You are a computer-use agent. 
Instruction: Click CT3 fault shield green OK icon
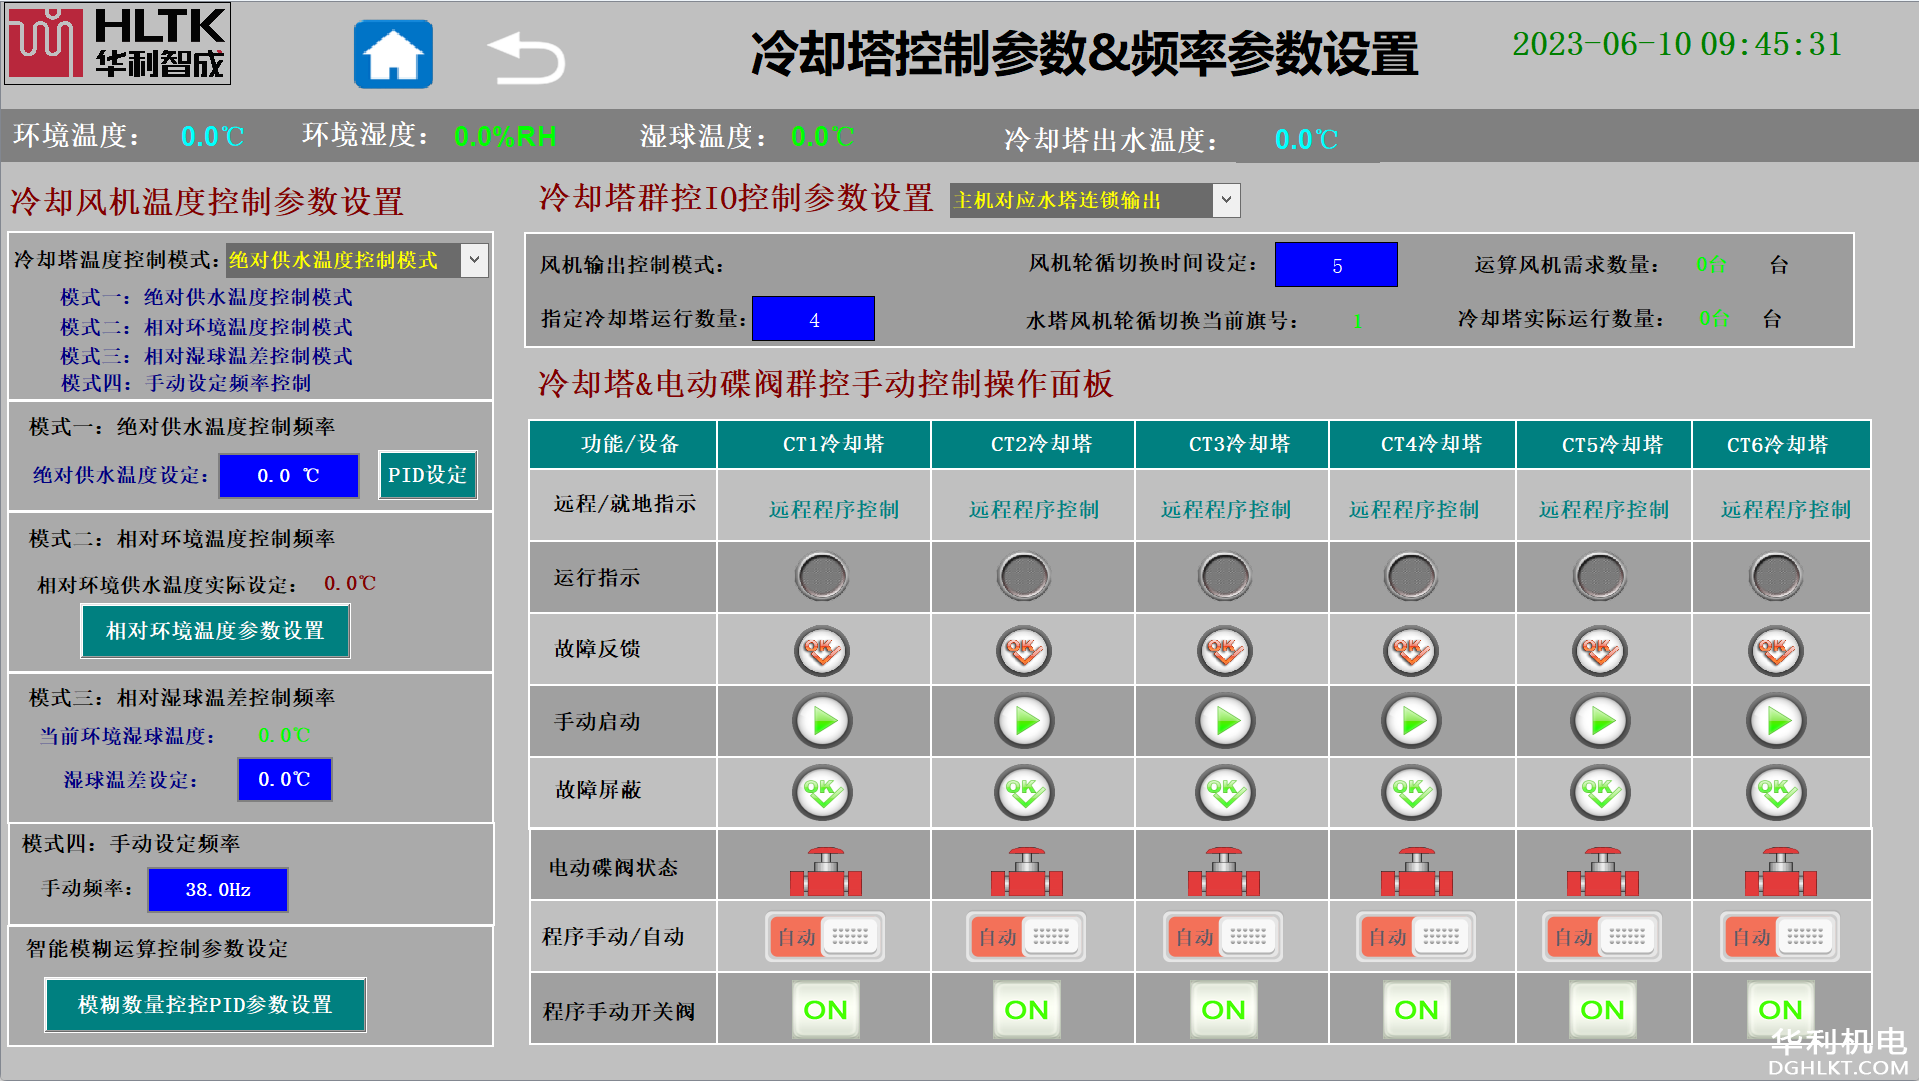point(1225,792)
